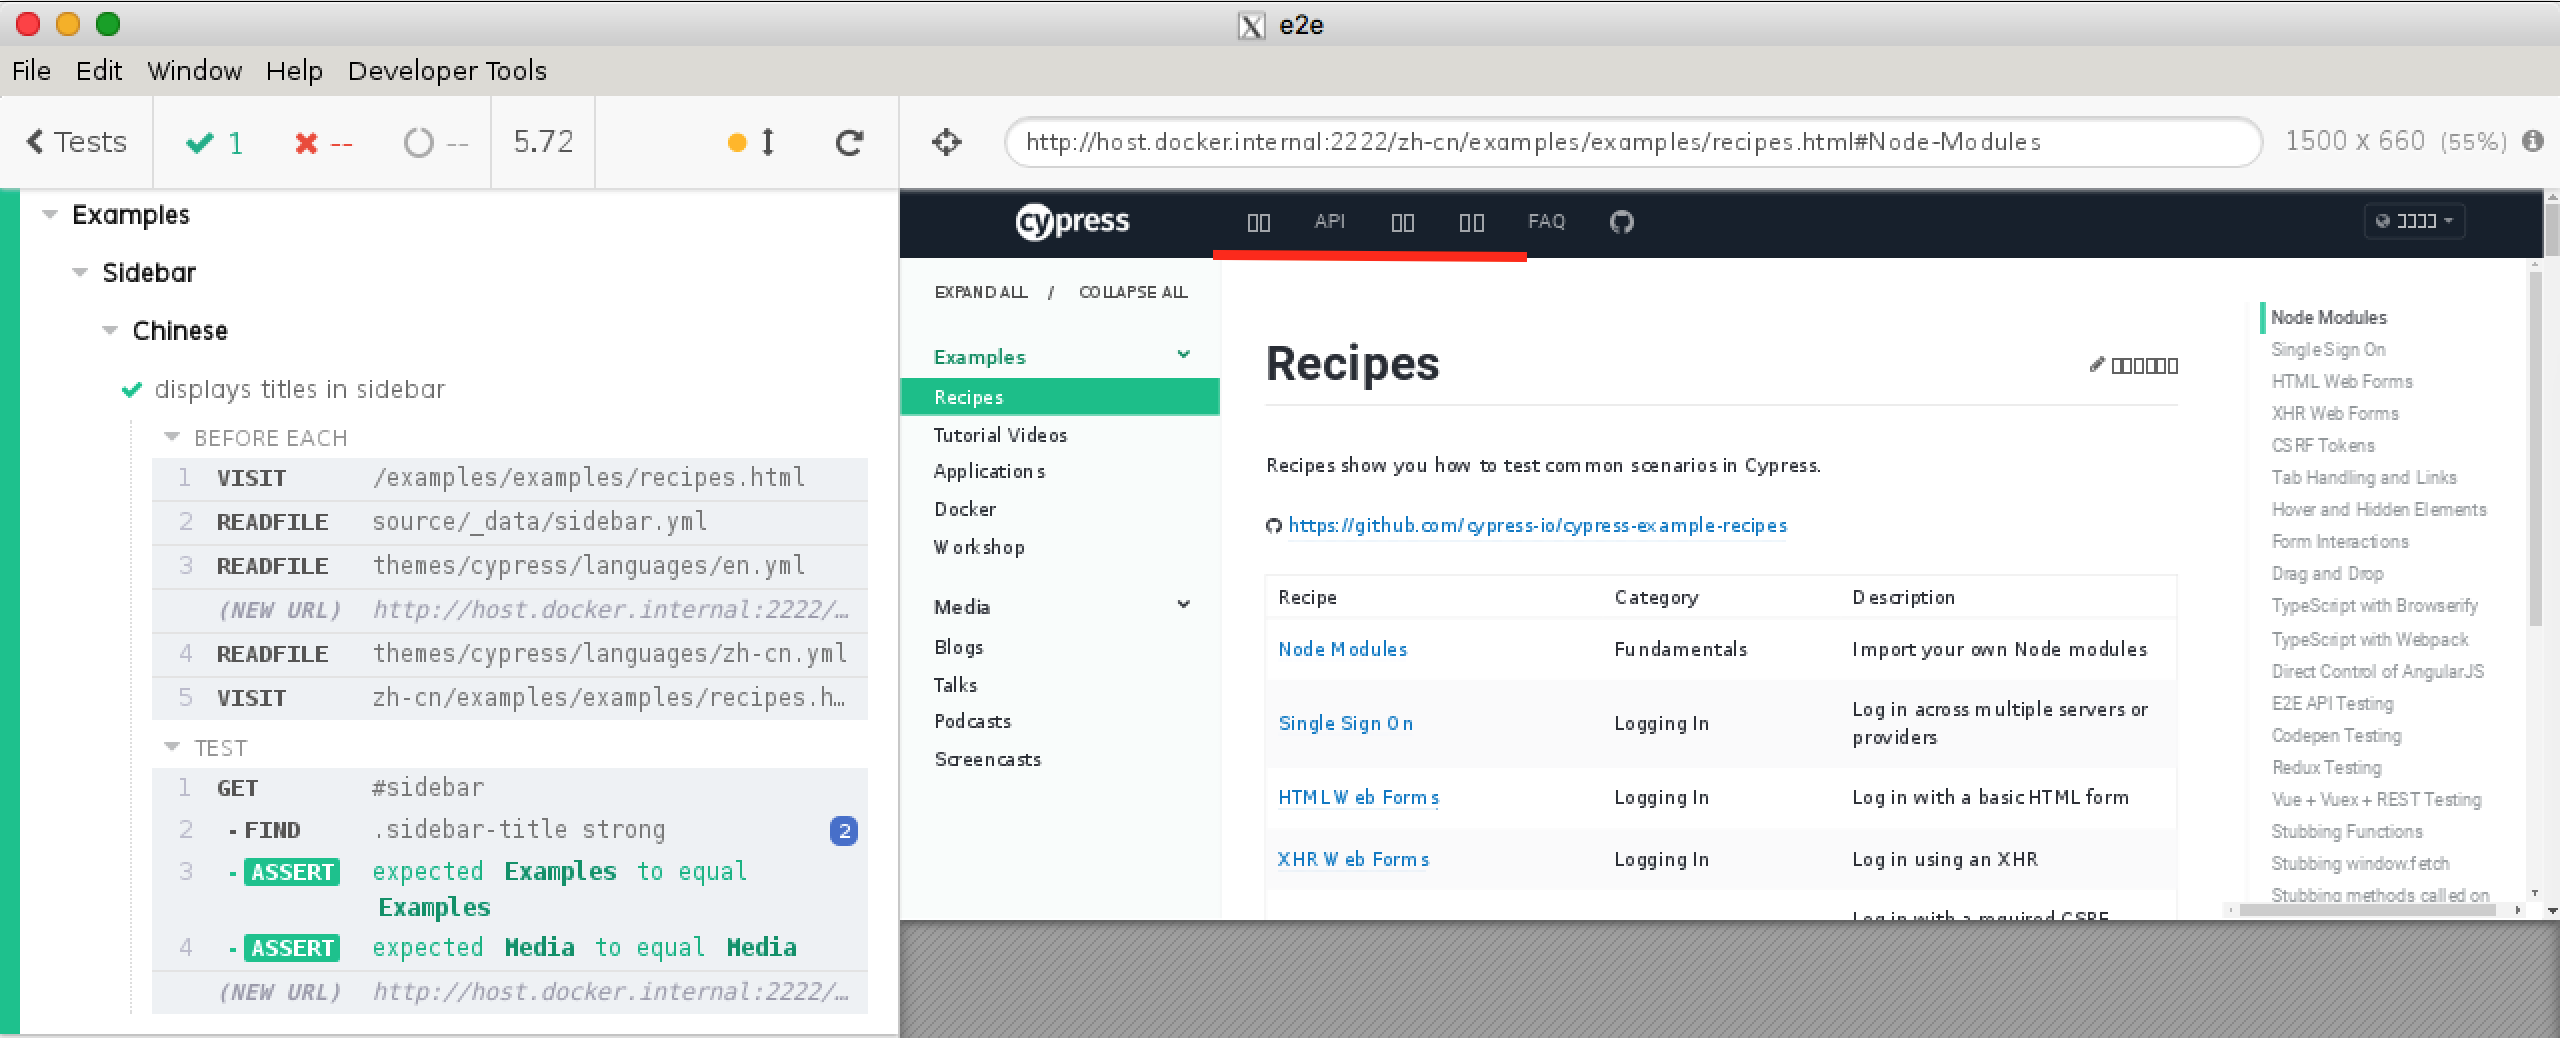The height and width of the screenshot is (1038, 2560).
Task: Jump to CSRF Tokens in table of contents
Action: (x=2322, y=445)
